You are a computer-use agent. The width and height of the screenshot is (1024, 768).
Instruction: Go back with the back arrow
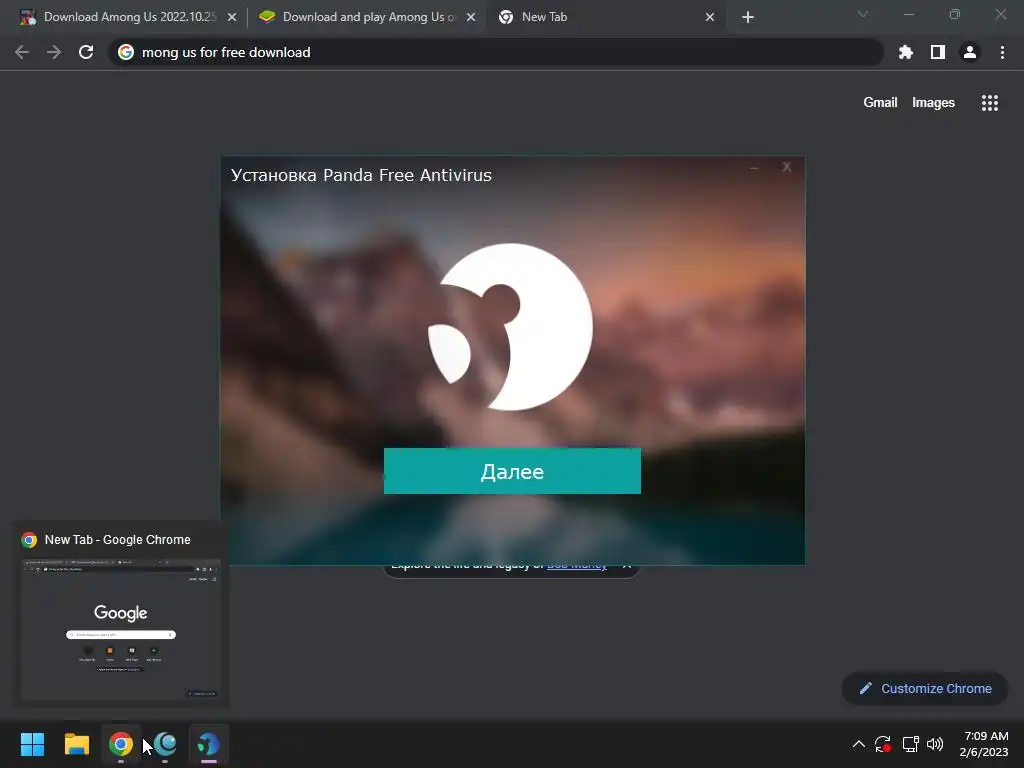pos(22,52)
